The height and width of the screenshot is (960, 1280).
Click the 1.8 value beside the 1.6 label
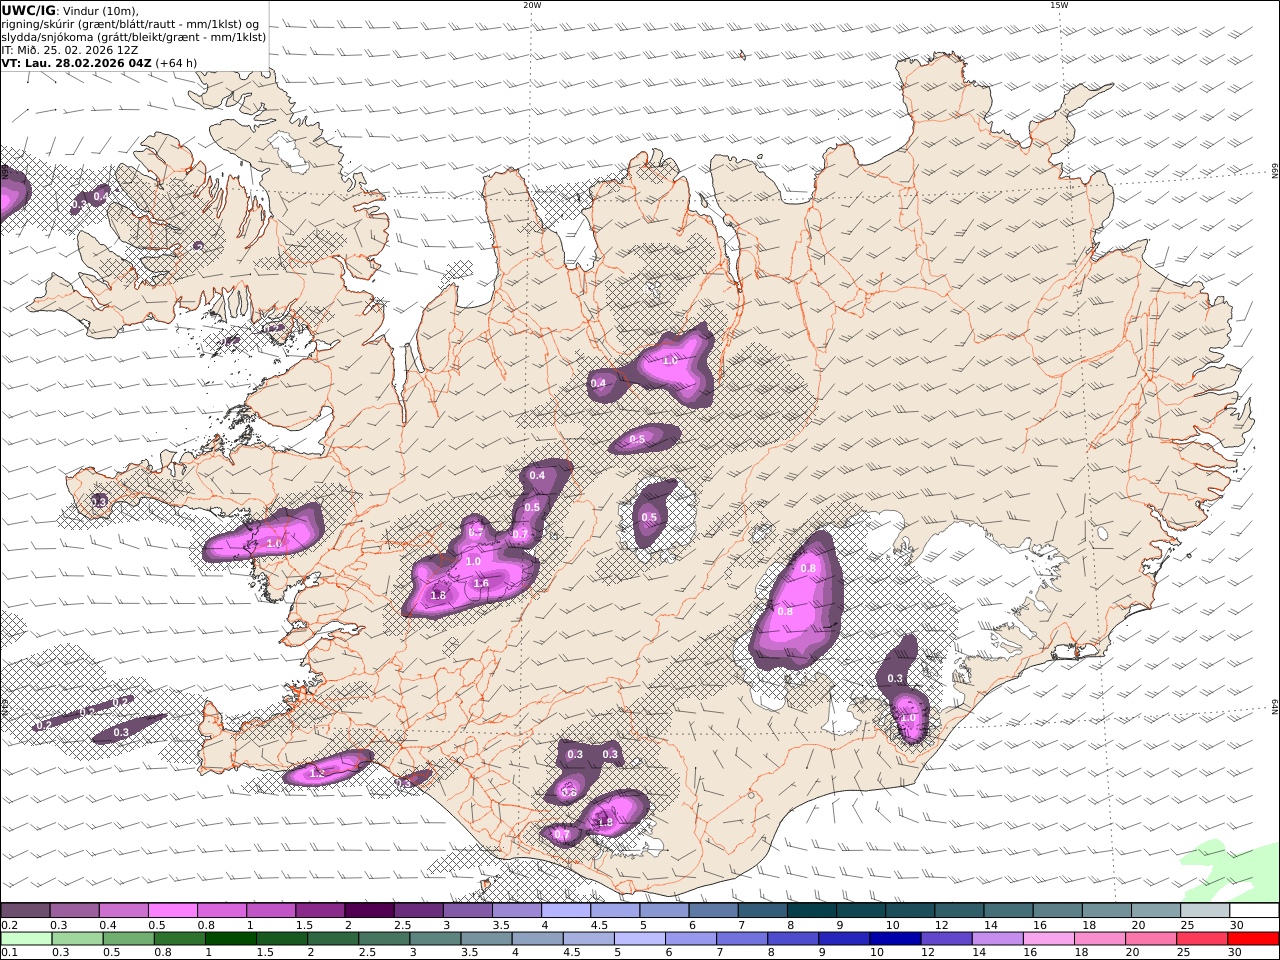pos(438,595)
